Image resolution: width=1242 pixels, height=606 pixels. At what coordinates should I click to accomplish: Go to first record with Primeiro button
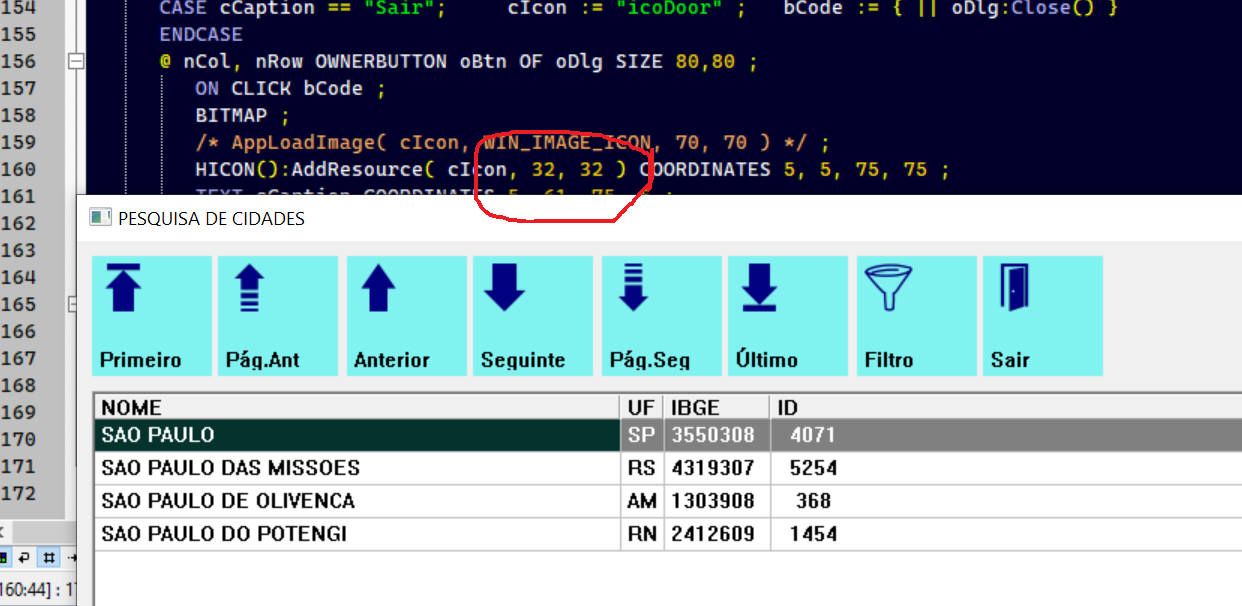[x=152, y=316]
